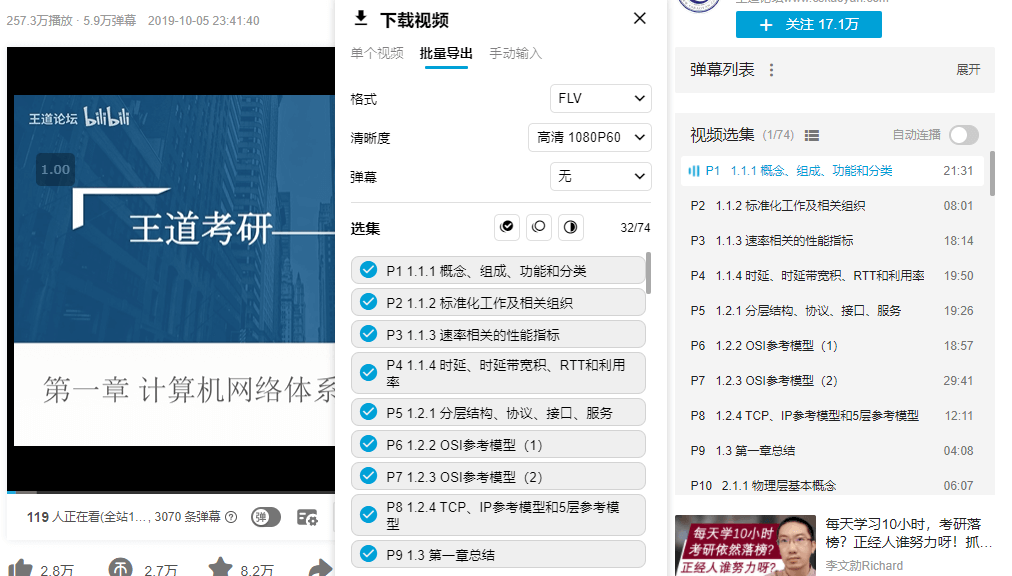The image size is (1012, 576).
Task: Open the 清晰度 高清 1080P60 dropdown
Action: click(589, 138)
